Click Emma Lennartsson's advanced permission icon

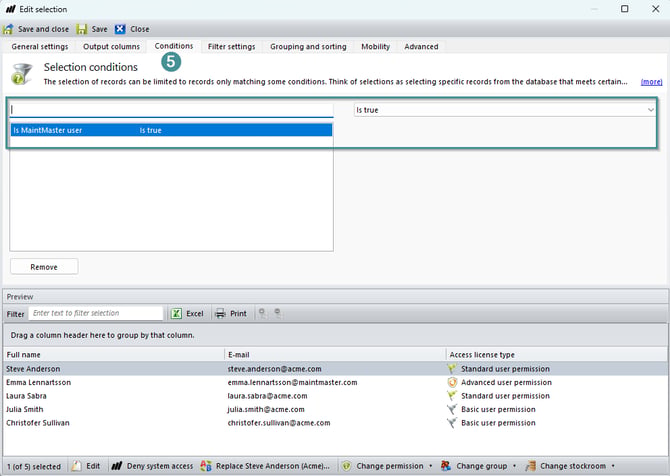click(452, 382)
